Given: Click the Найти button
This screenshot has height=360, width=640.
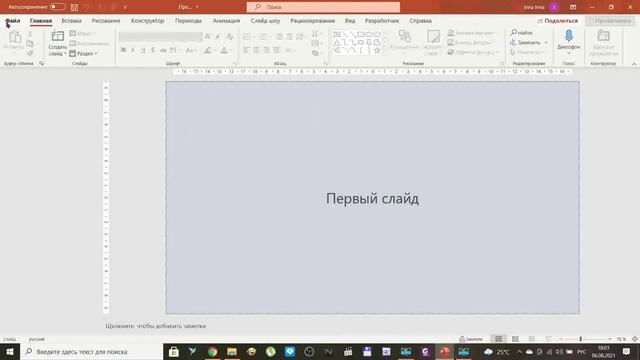Looking at the screenshot, I should click(522, 33).
